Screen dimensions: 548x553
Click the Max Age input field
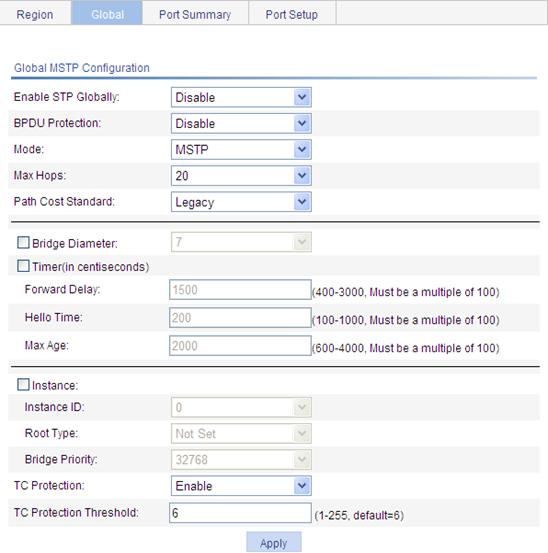(x=240, y=346)
